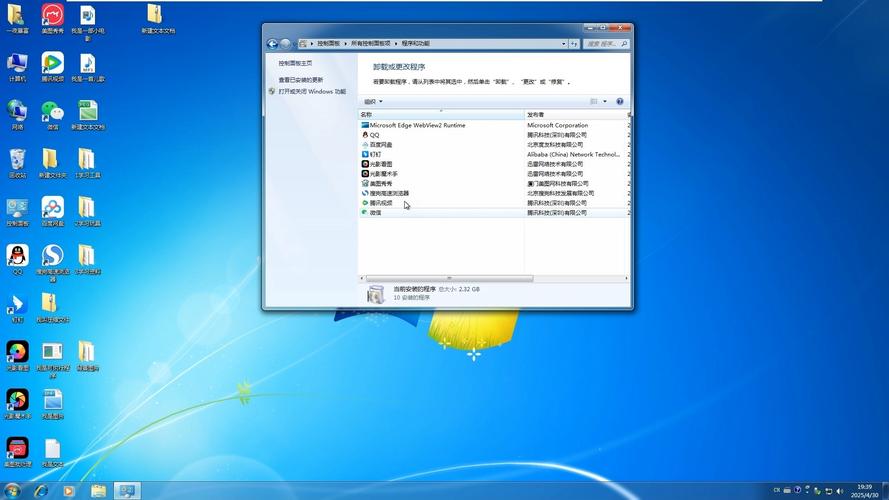889x500 pixels.
Task: Click the Alibaba (China) Network publisher cell
Action: pyautogui.click(x=573, y=154)
